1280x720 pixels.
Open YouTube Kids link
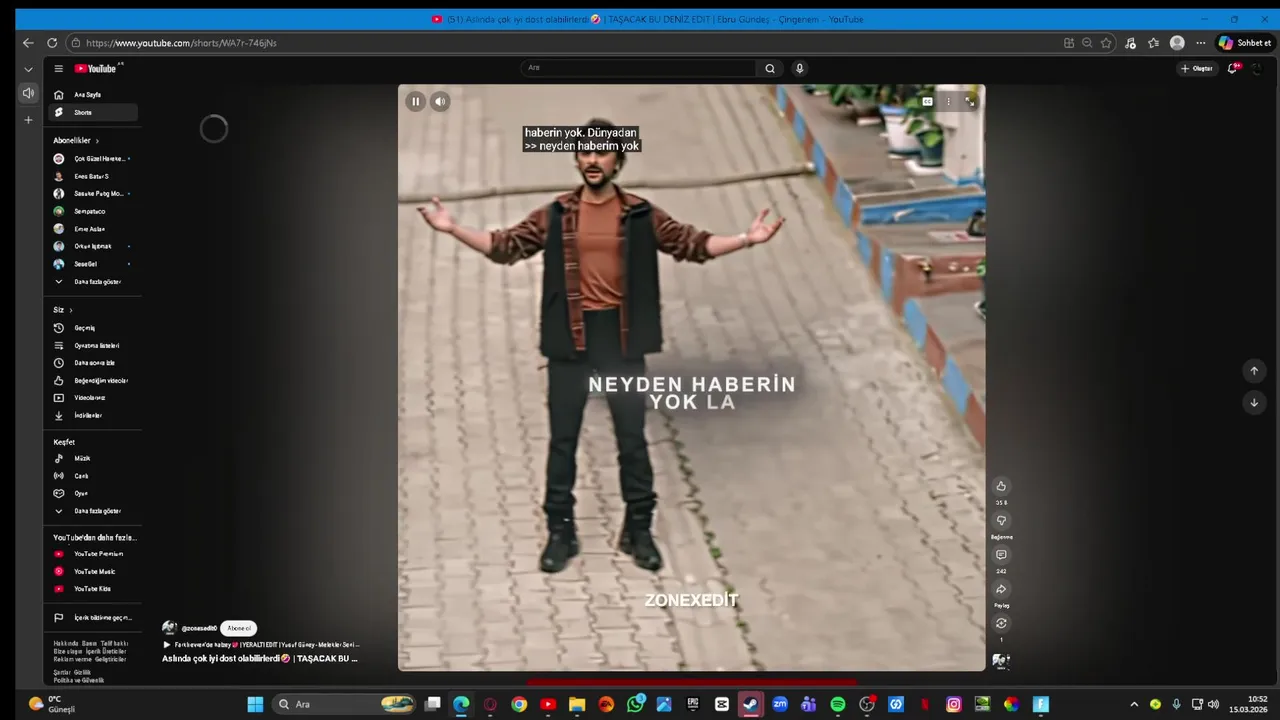click(x=91, y=589)
